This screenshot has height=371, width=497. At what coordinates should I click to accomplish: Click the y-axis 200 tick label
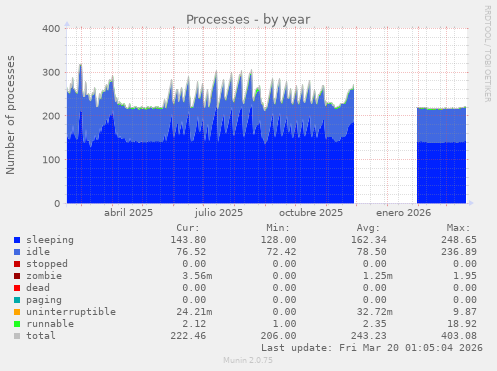[x=51, y=116]
